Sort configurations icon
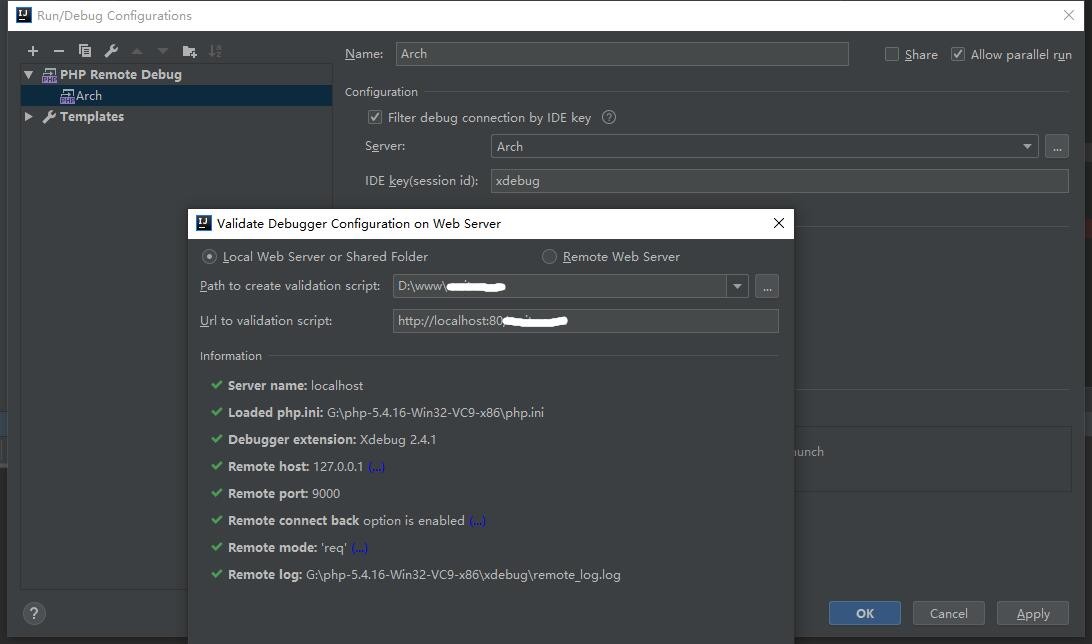Viewport: 1092px width, 644px height. coord(215,51)
